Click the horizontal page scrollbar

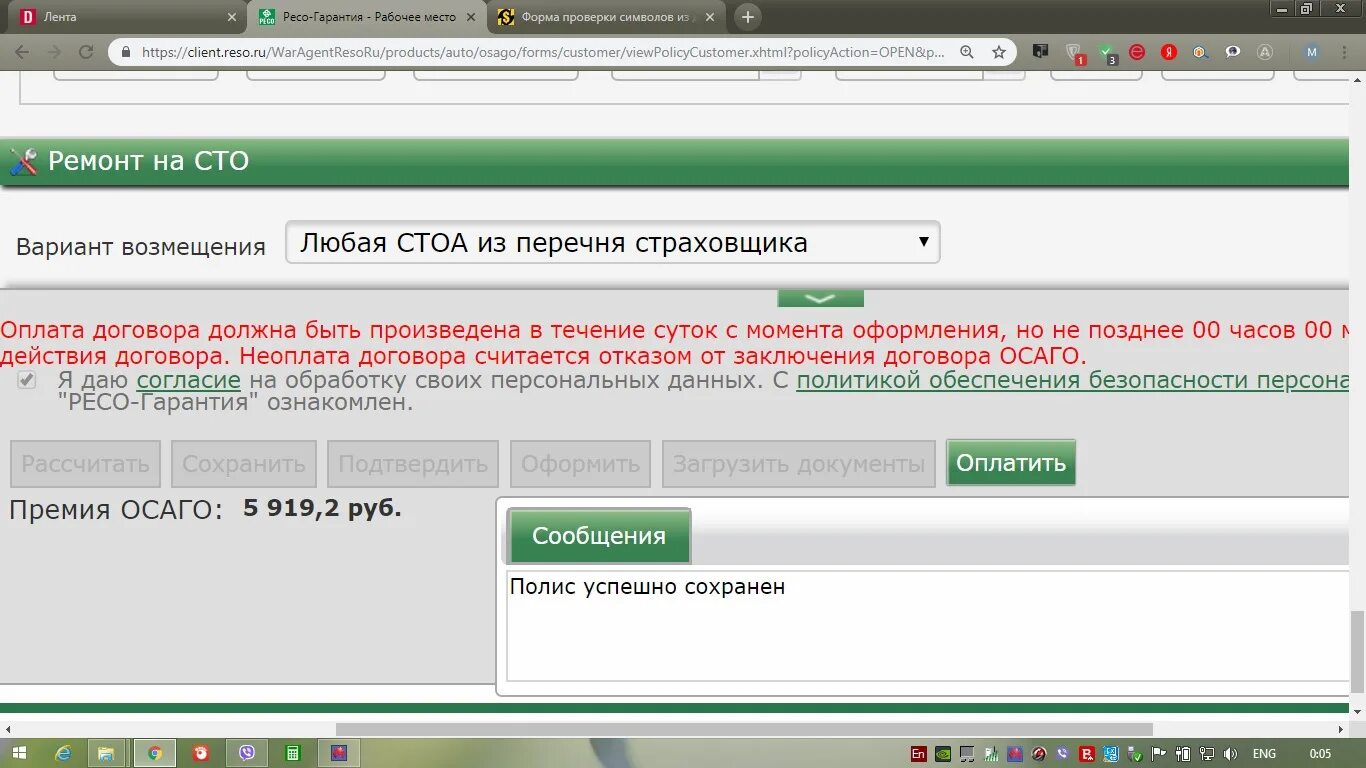point(744,729)
